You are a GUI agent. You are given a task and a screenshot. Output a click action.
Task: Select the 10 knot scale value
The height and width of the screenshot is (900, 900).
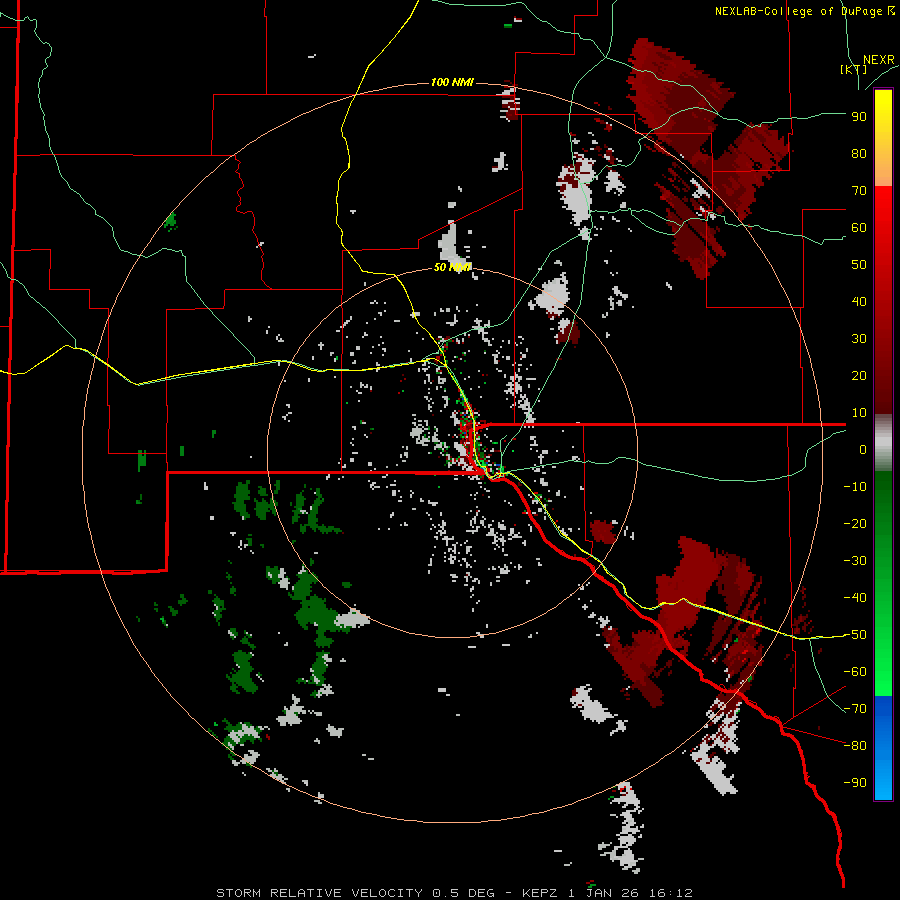(859, 413)
